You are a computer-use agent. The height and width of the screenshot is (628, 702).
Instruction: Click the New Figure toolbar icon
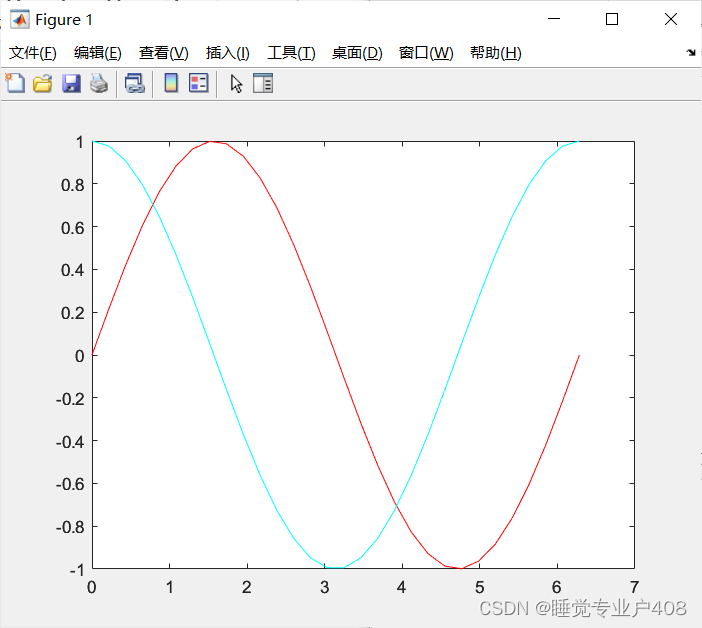point(15,83)
